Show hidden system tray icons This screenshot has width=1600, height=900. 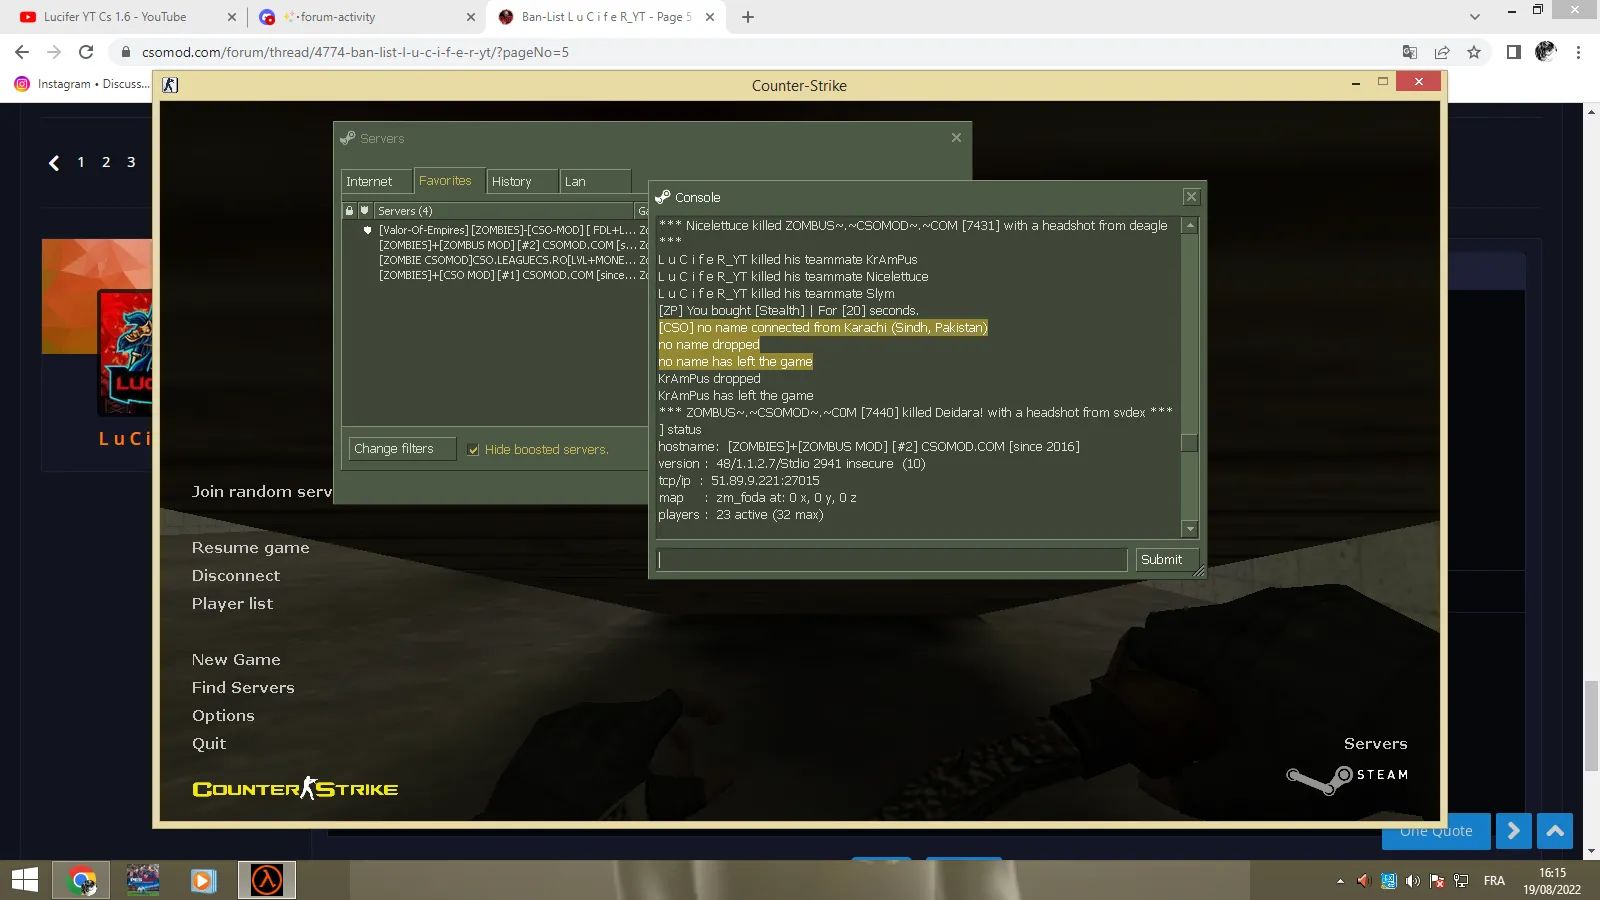[x=1340, y=881]
